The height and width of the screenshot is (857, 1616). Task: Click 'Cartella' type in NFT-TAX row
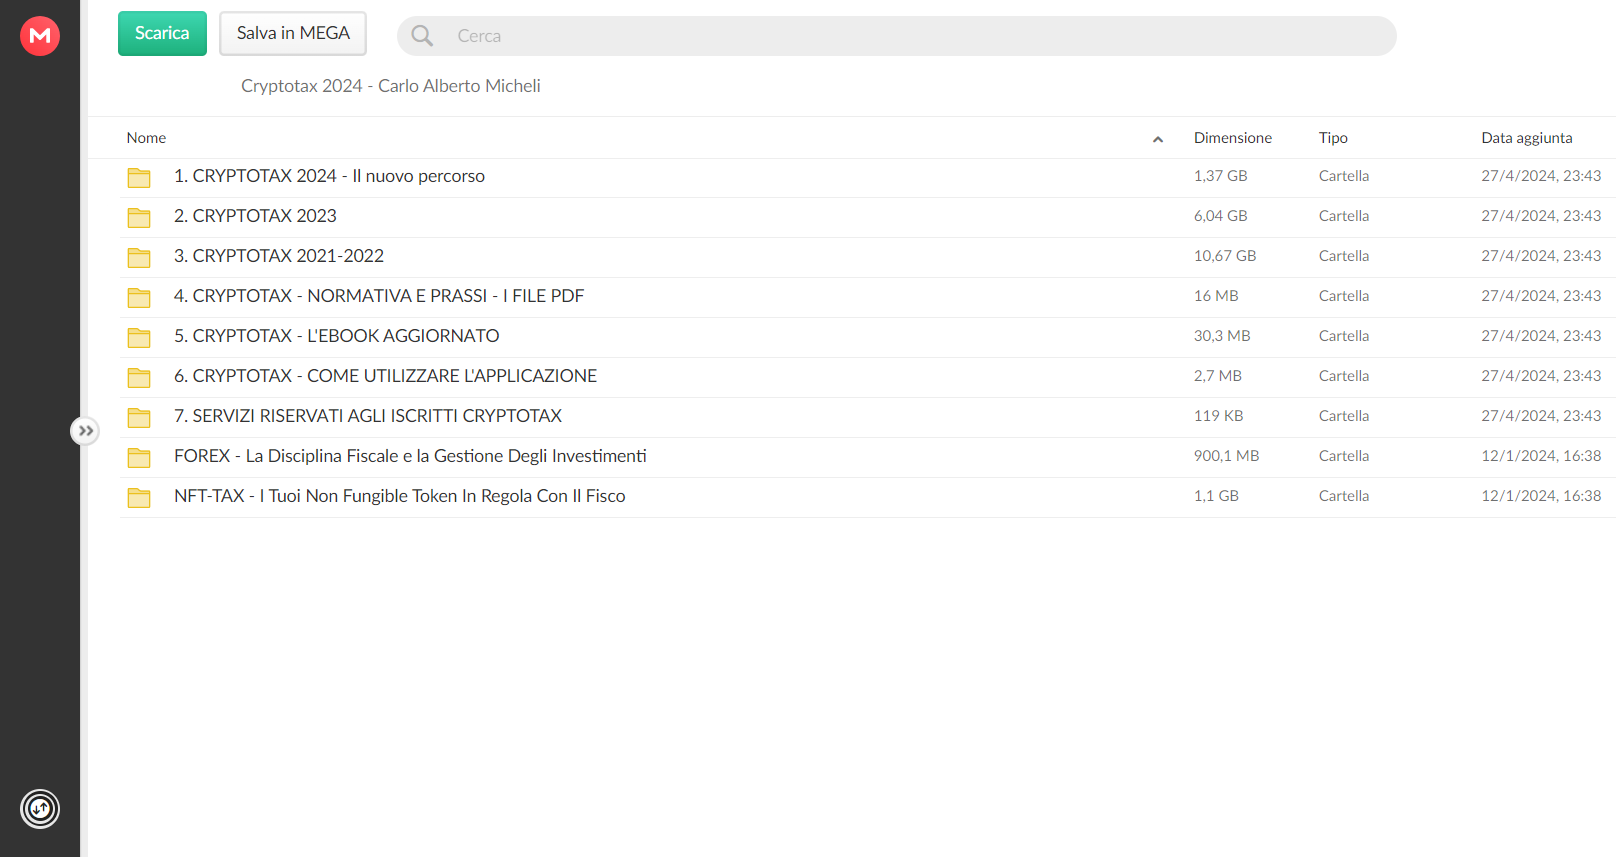click(1344, 496)
